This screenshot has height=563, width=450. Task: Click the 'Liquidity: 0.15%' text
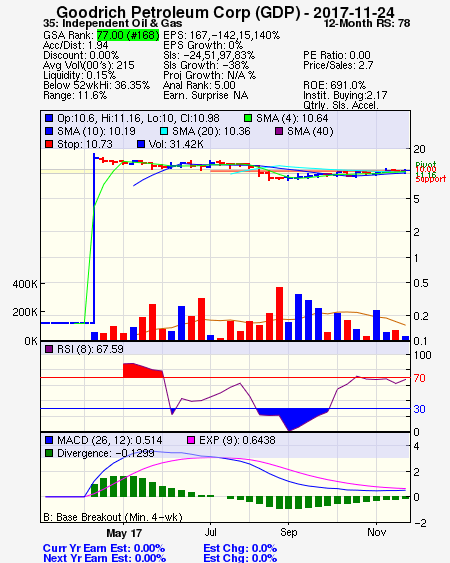coord(79,75)
